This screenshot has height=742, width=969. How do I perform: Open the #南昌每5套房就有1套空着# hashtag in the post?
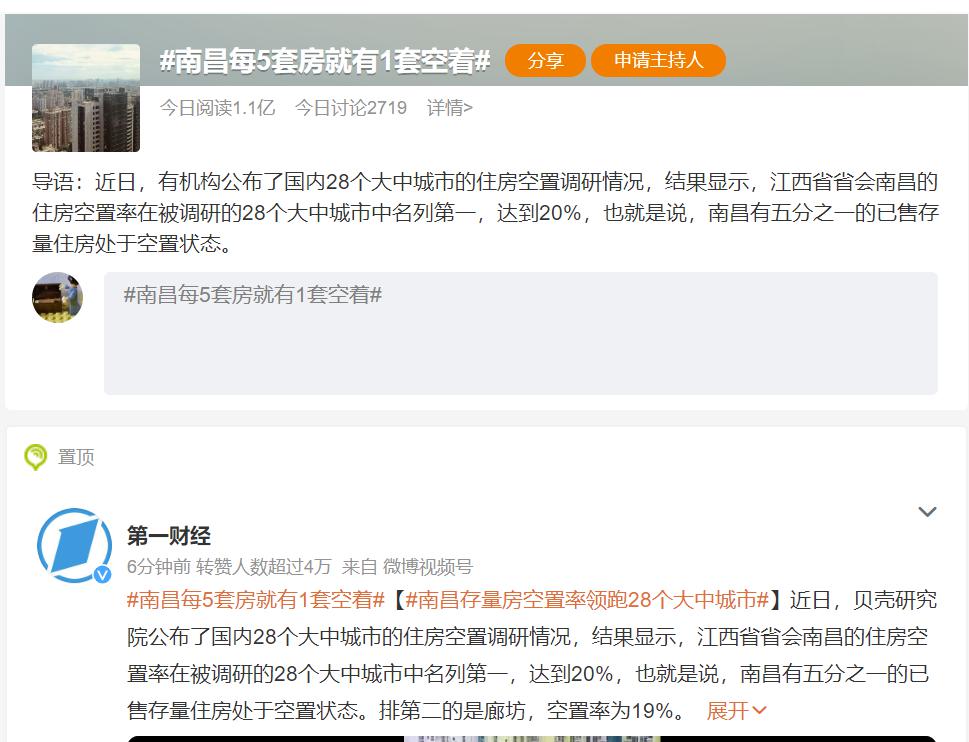coord(256,600)
